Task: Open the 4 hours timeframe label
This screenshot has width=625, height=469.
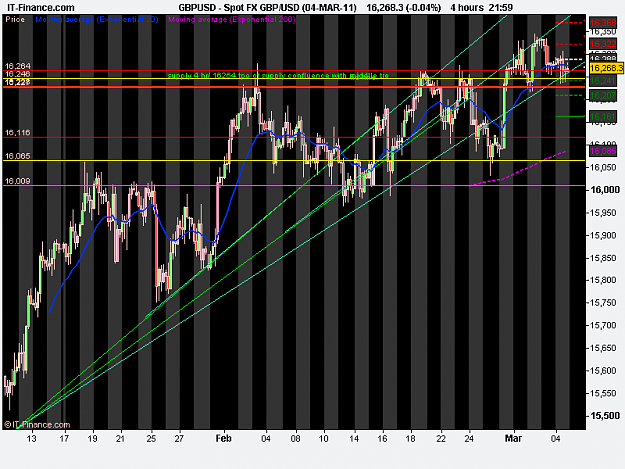Action: coord(467,8)
